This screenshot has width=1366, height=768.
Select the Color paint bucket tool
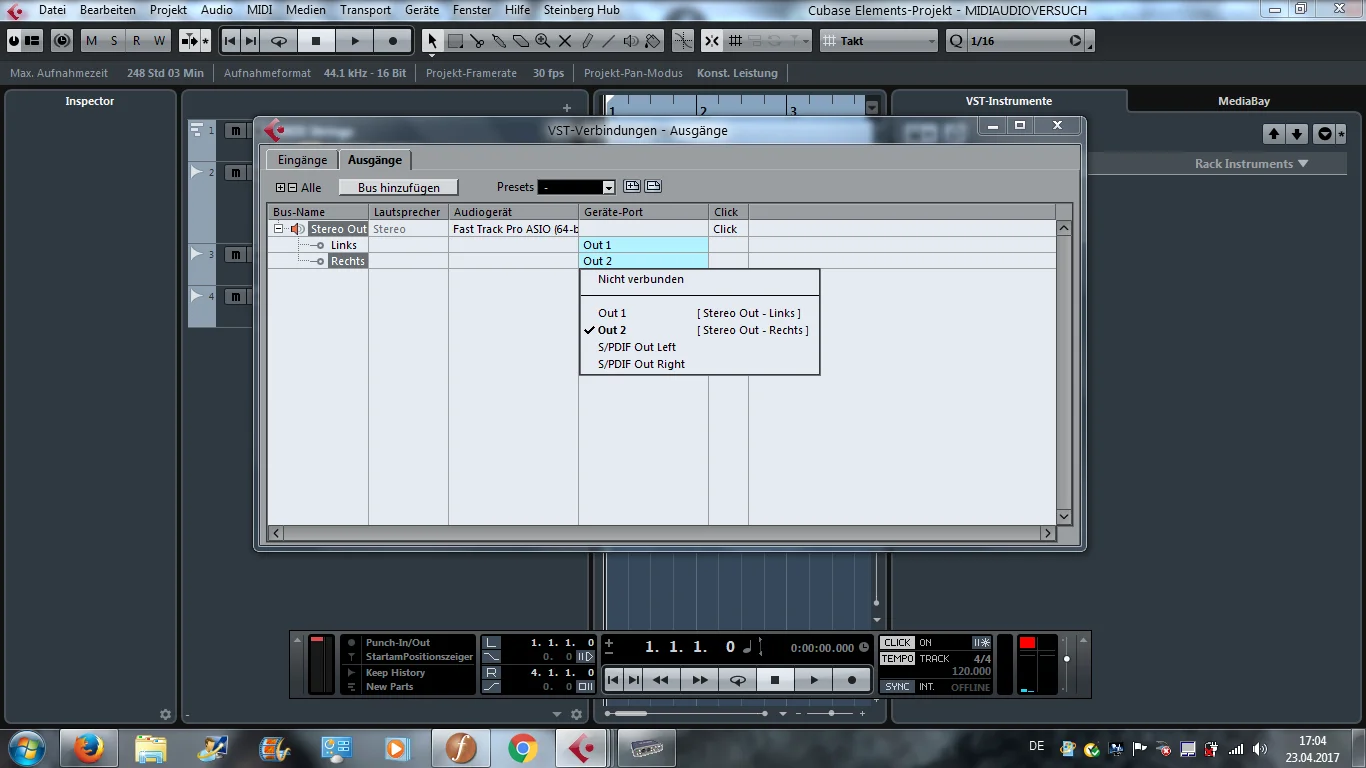point(653,41)
